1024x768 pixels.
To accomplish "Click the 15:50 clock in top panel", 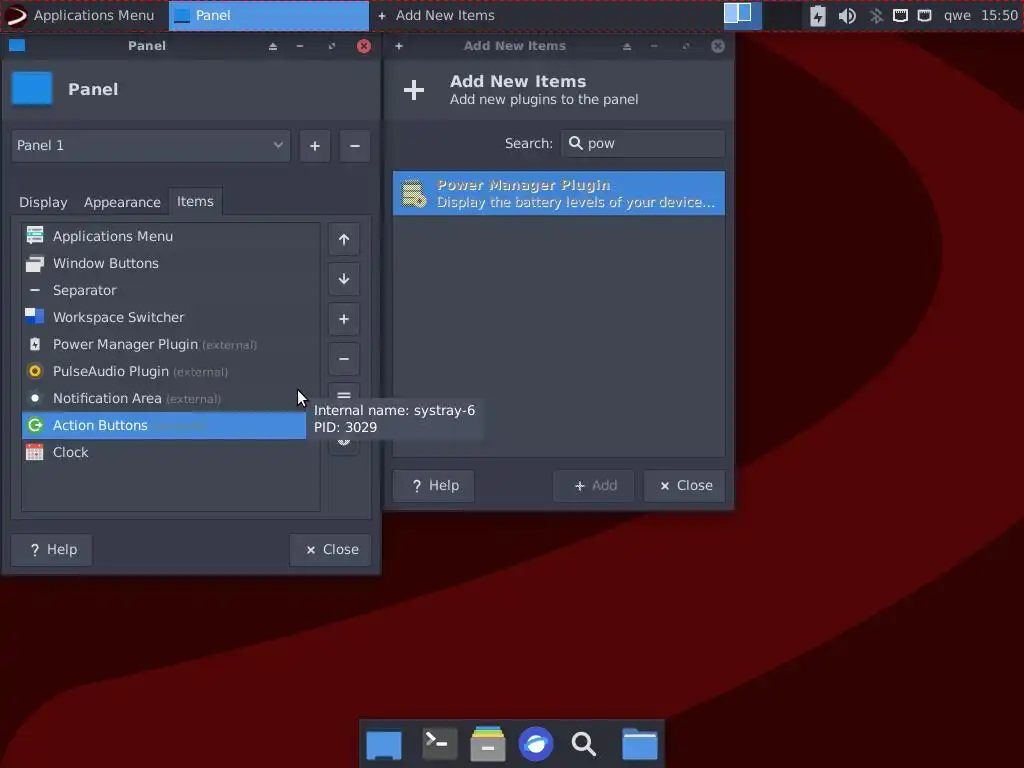I will [999, 15].
